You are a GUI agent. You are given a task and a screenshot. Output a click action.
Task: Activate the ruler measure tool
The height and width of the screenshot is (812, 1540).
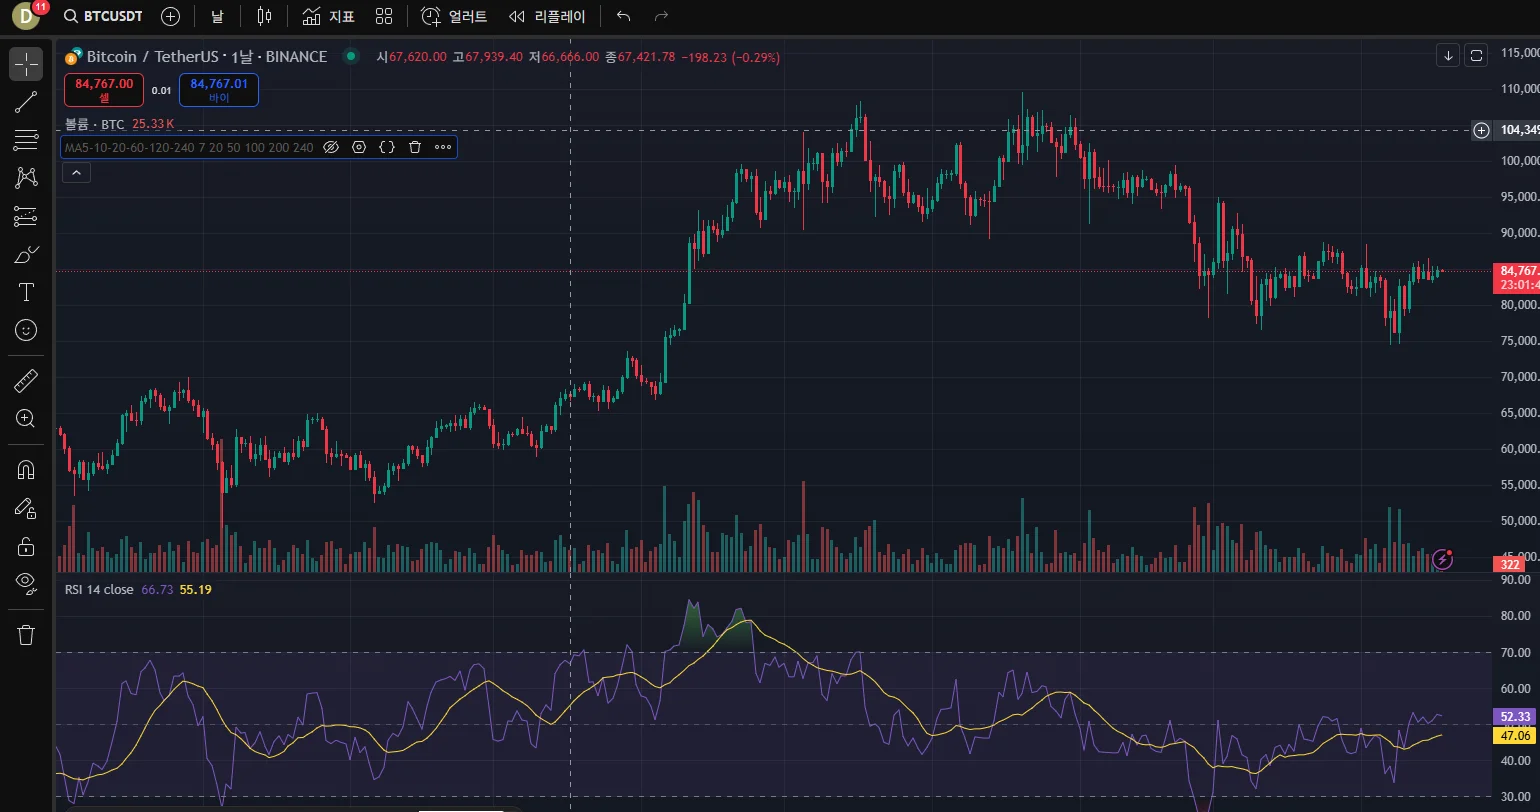coord(26,380)
